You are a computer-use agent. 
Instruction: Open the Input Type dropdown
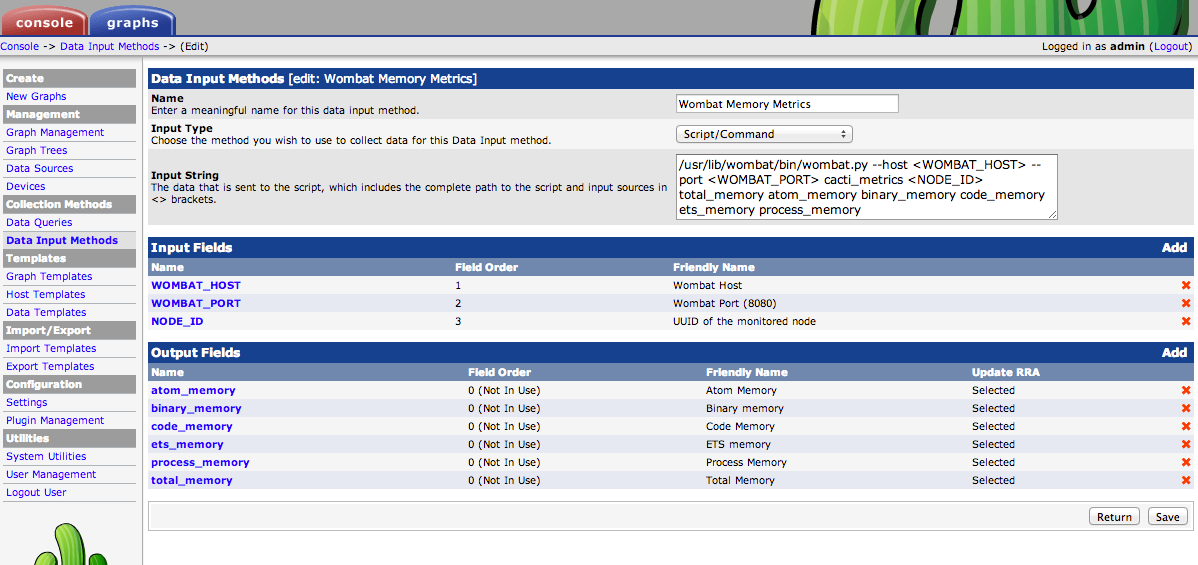pyautogui.click(x=764, y=134)
